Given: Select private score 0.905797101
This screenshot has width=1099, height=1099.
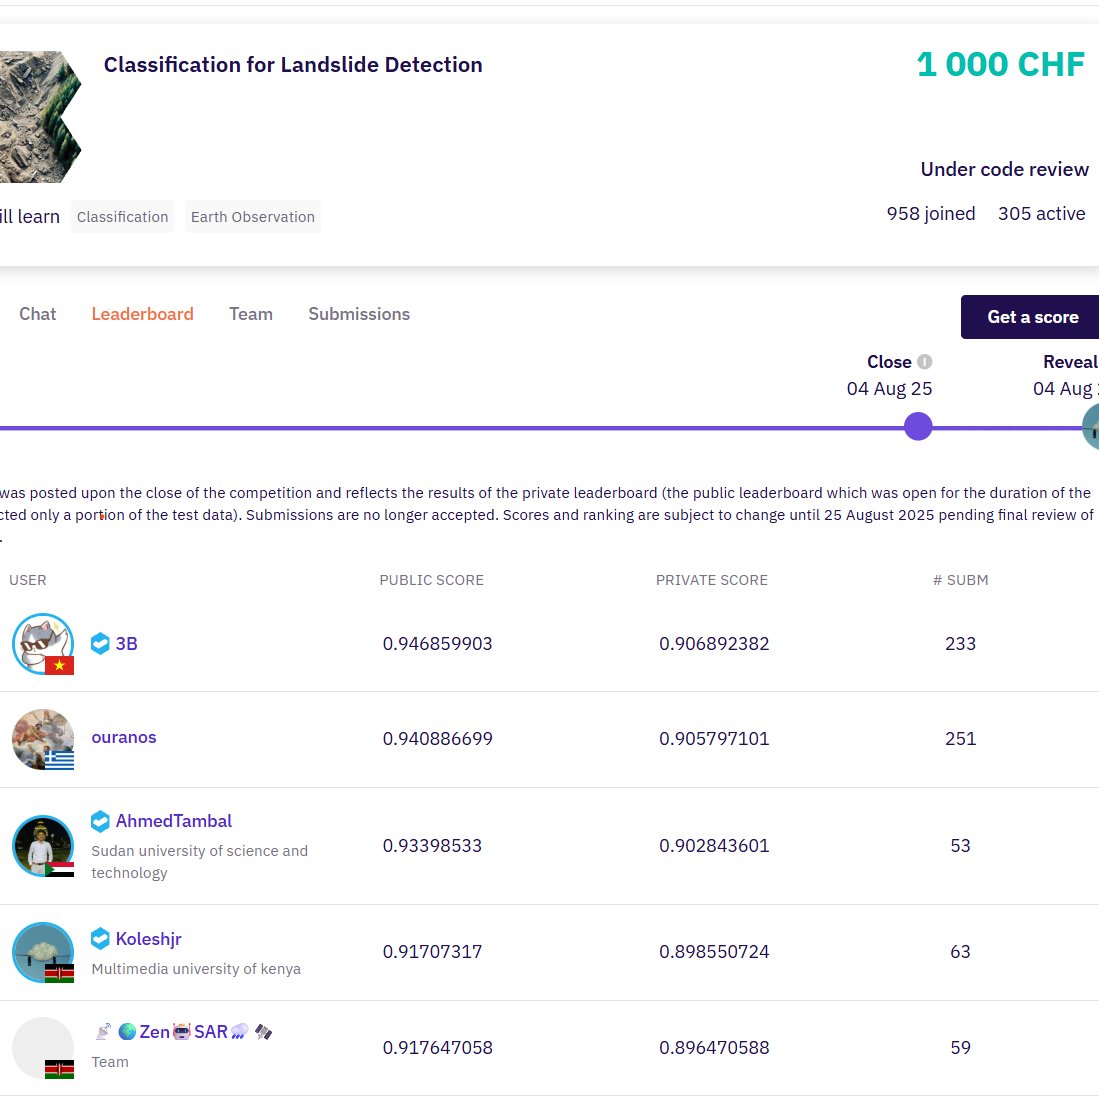Looking at the screenshot, I should point(714,739).
